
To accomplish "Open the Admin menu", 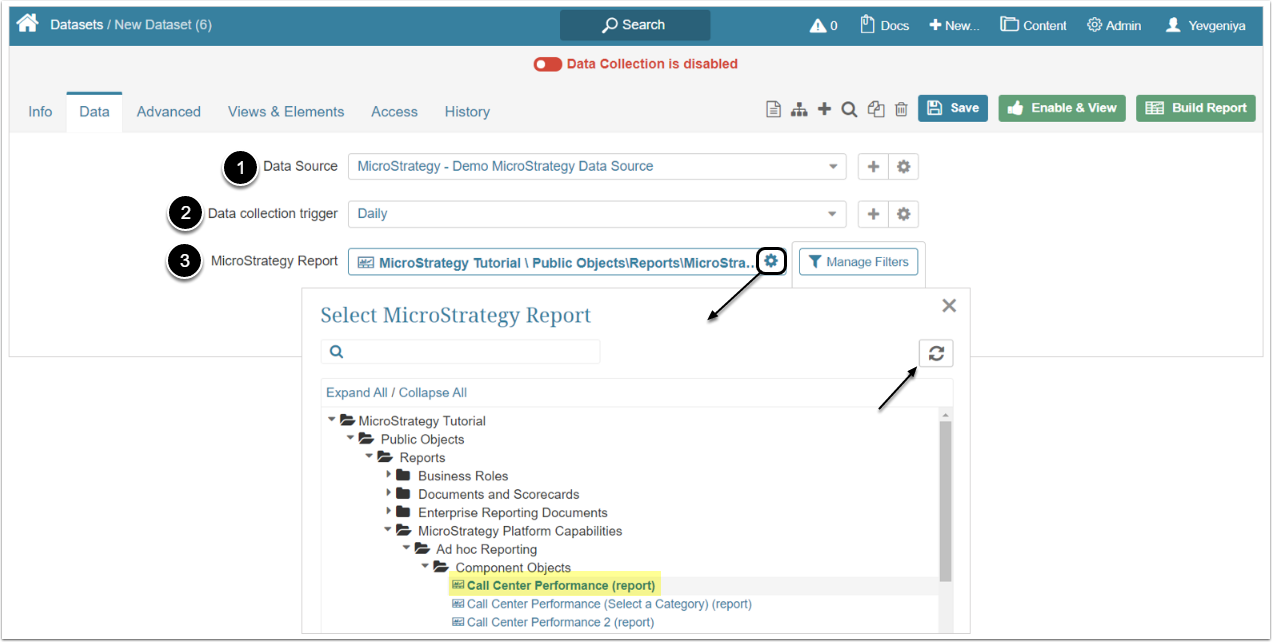I will (x=1114, y=25).
